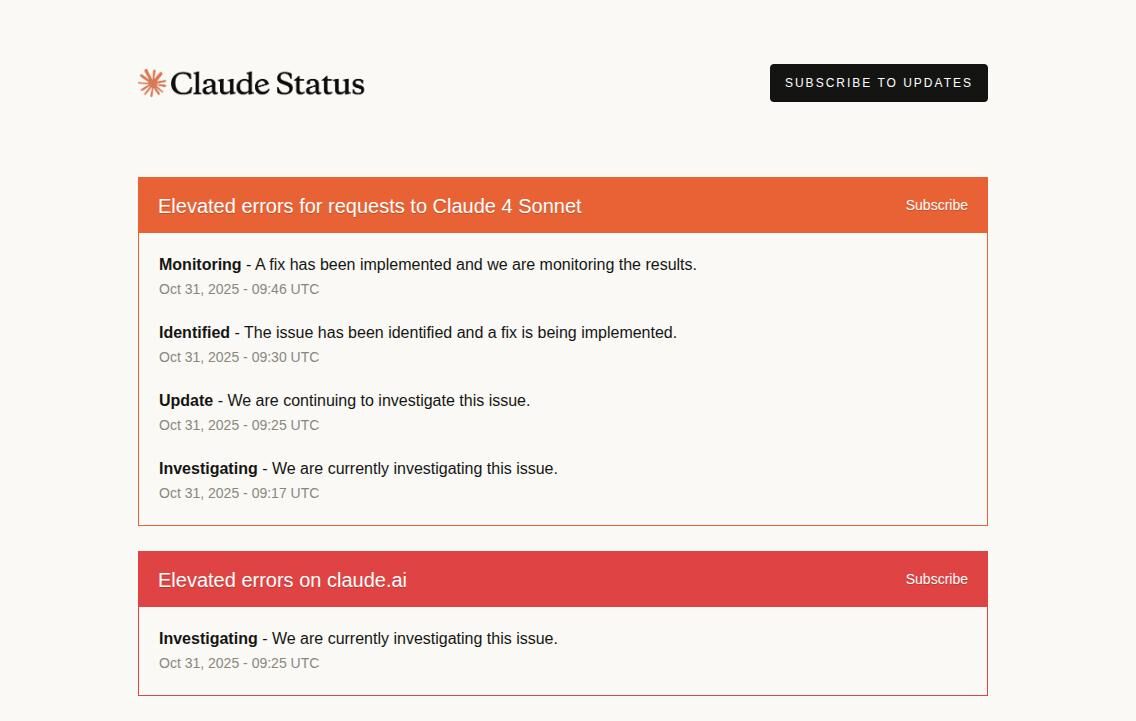
Task: Open the Elevated errors on claude.ai incident
Action: [282, 580]
